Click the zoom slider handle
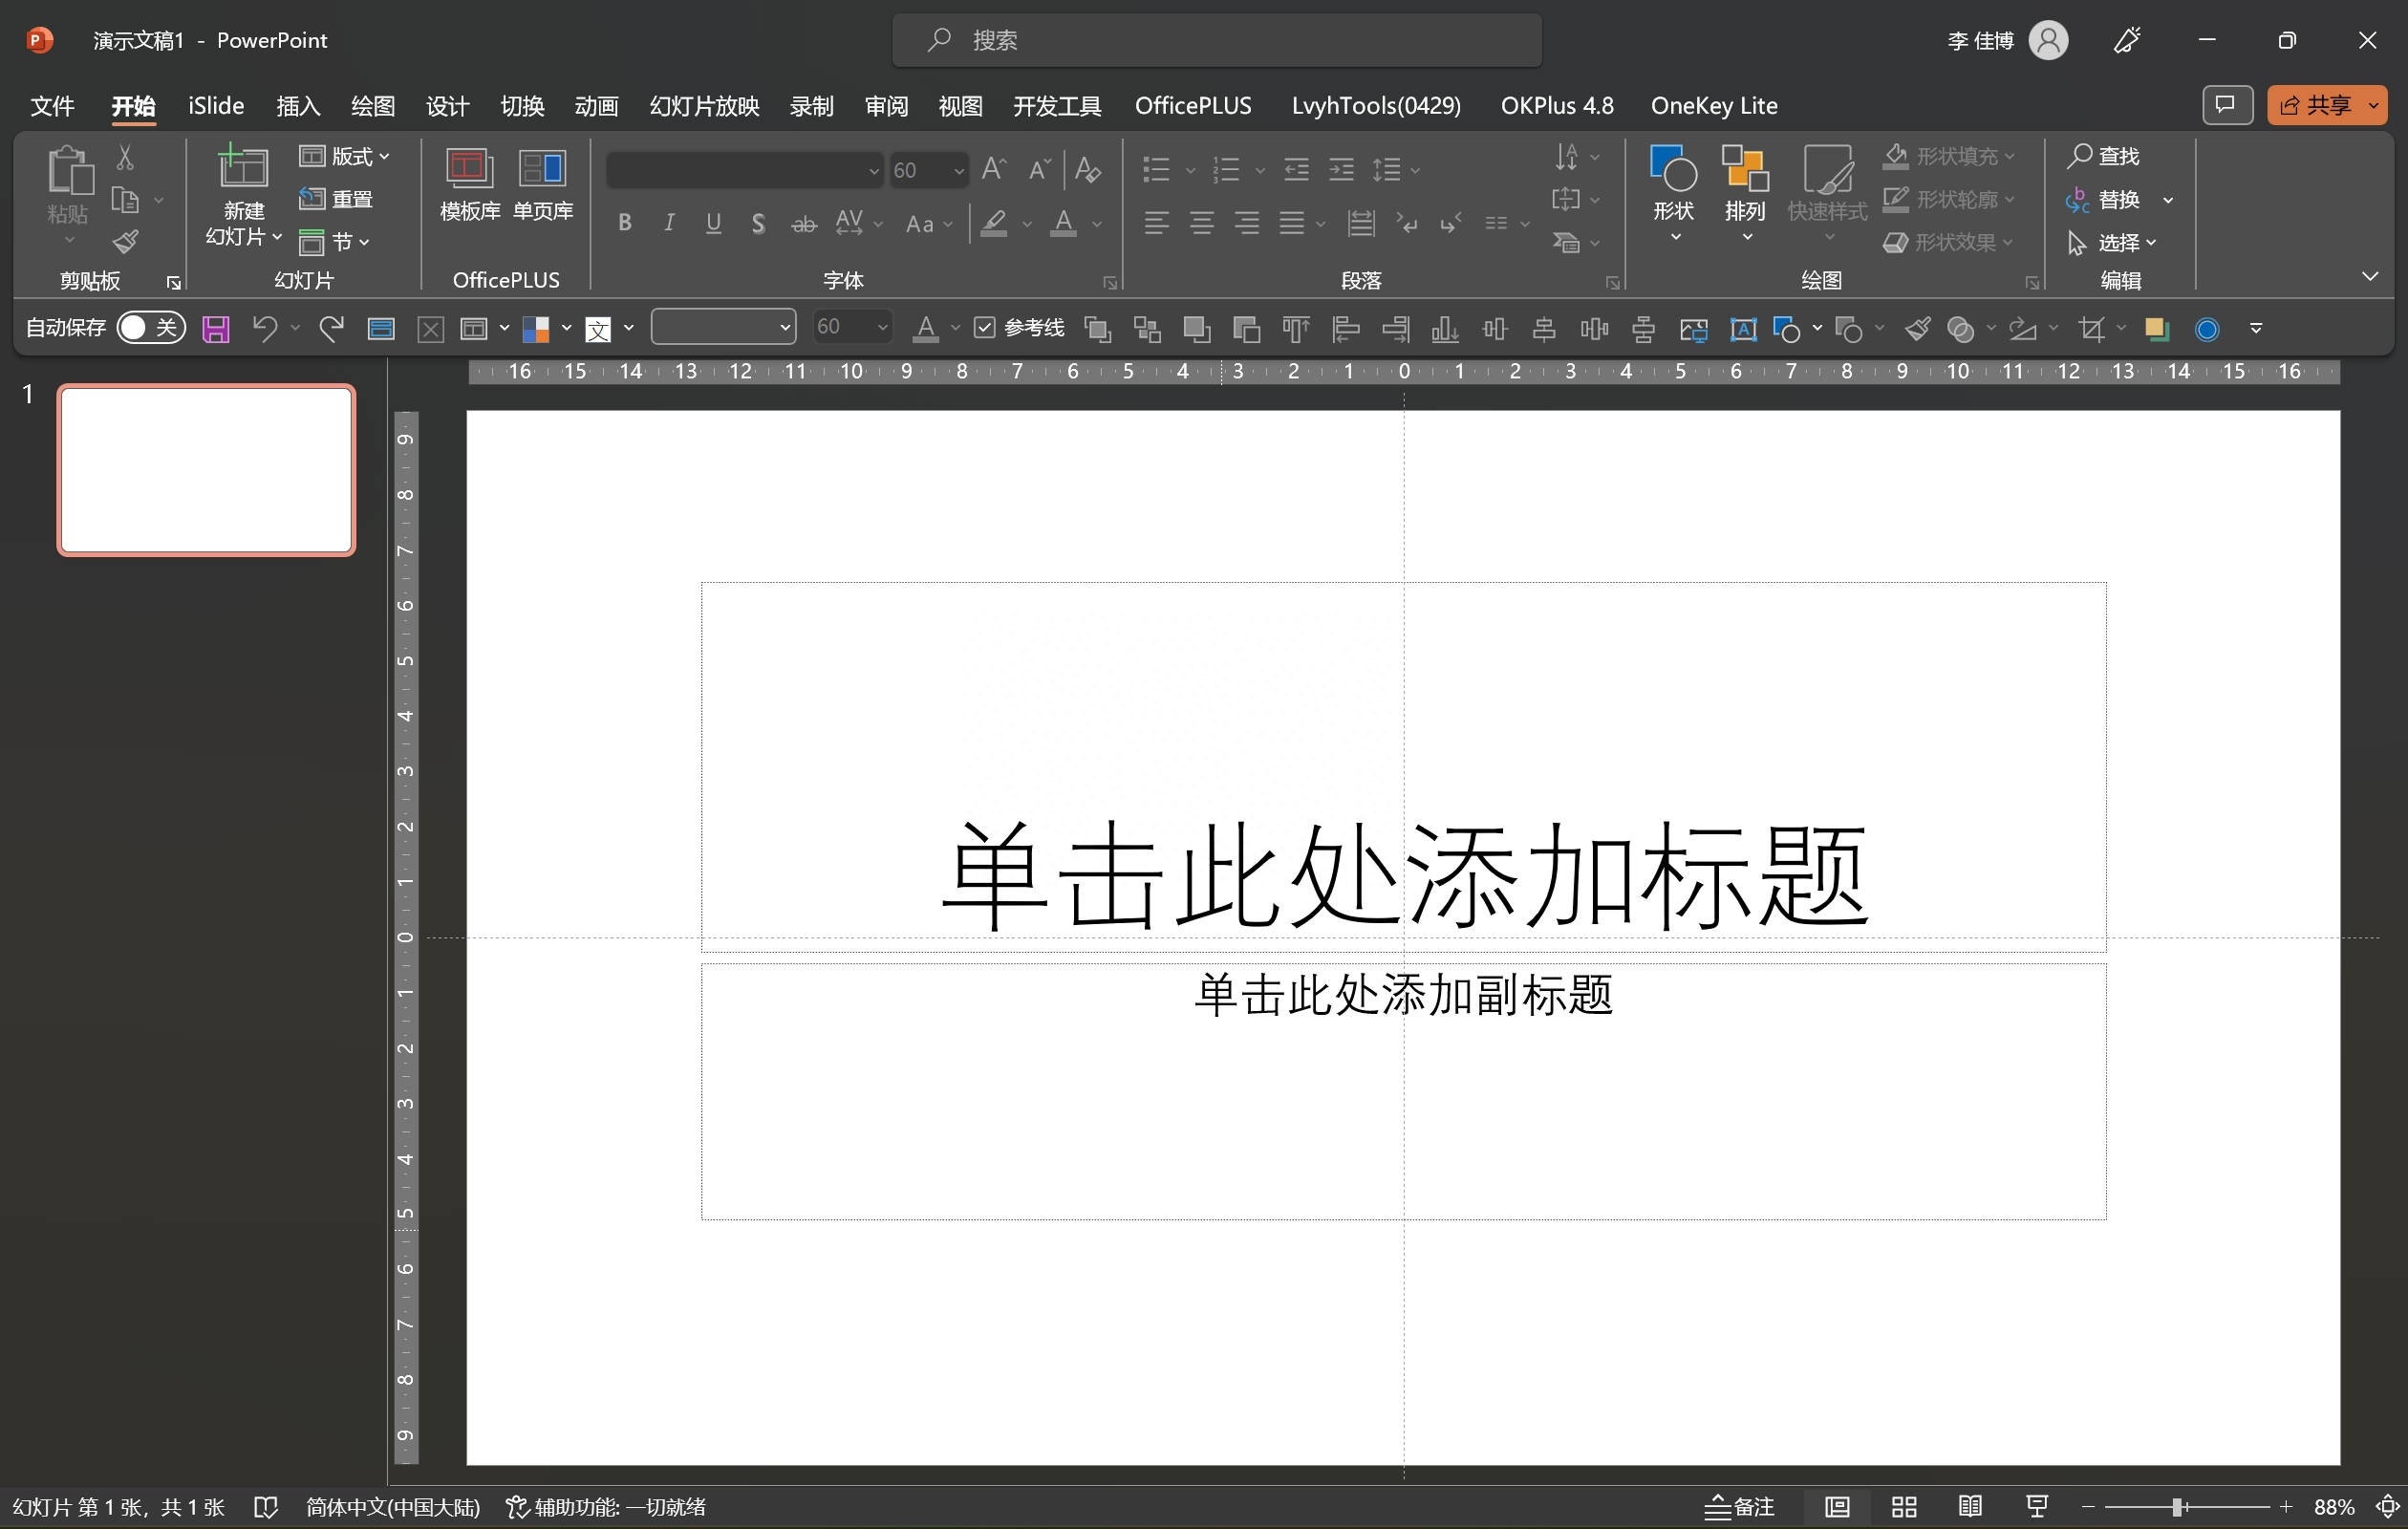Image resolution: width=2408 pixels, height=1529 pixels. pos(2177,1506)
